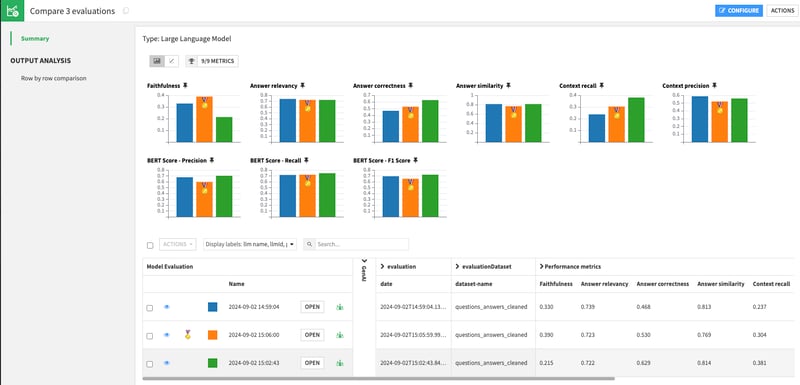
Task: Open the Summary tab in sidebar
Action: [35, 38]
